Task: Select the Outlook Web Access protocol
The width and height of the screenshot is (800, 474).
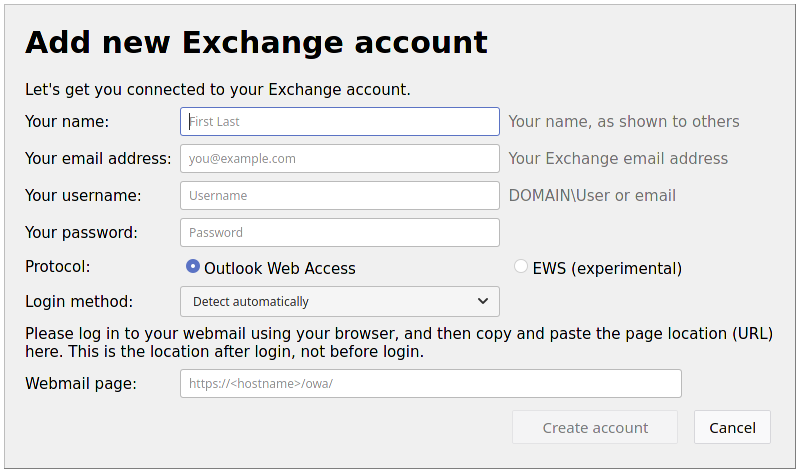Action: click(x=193, y=267)
